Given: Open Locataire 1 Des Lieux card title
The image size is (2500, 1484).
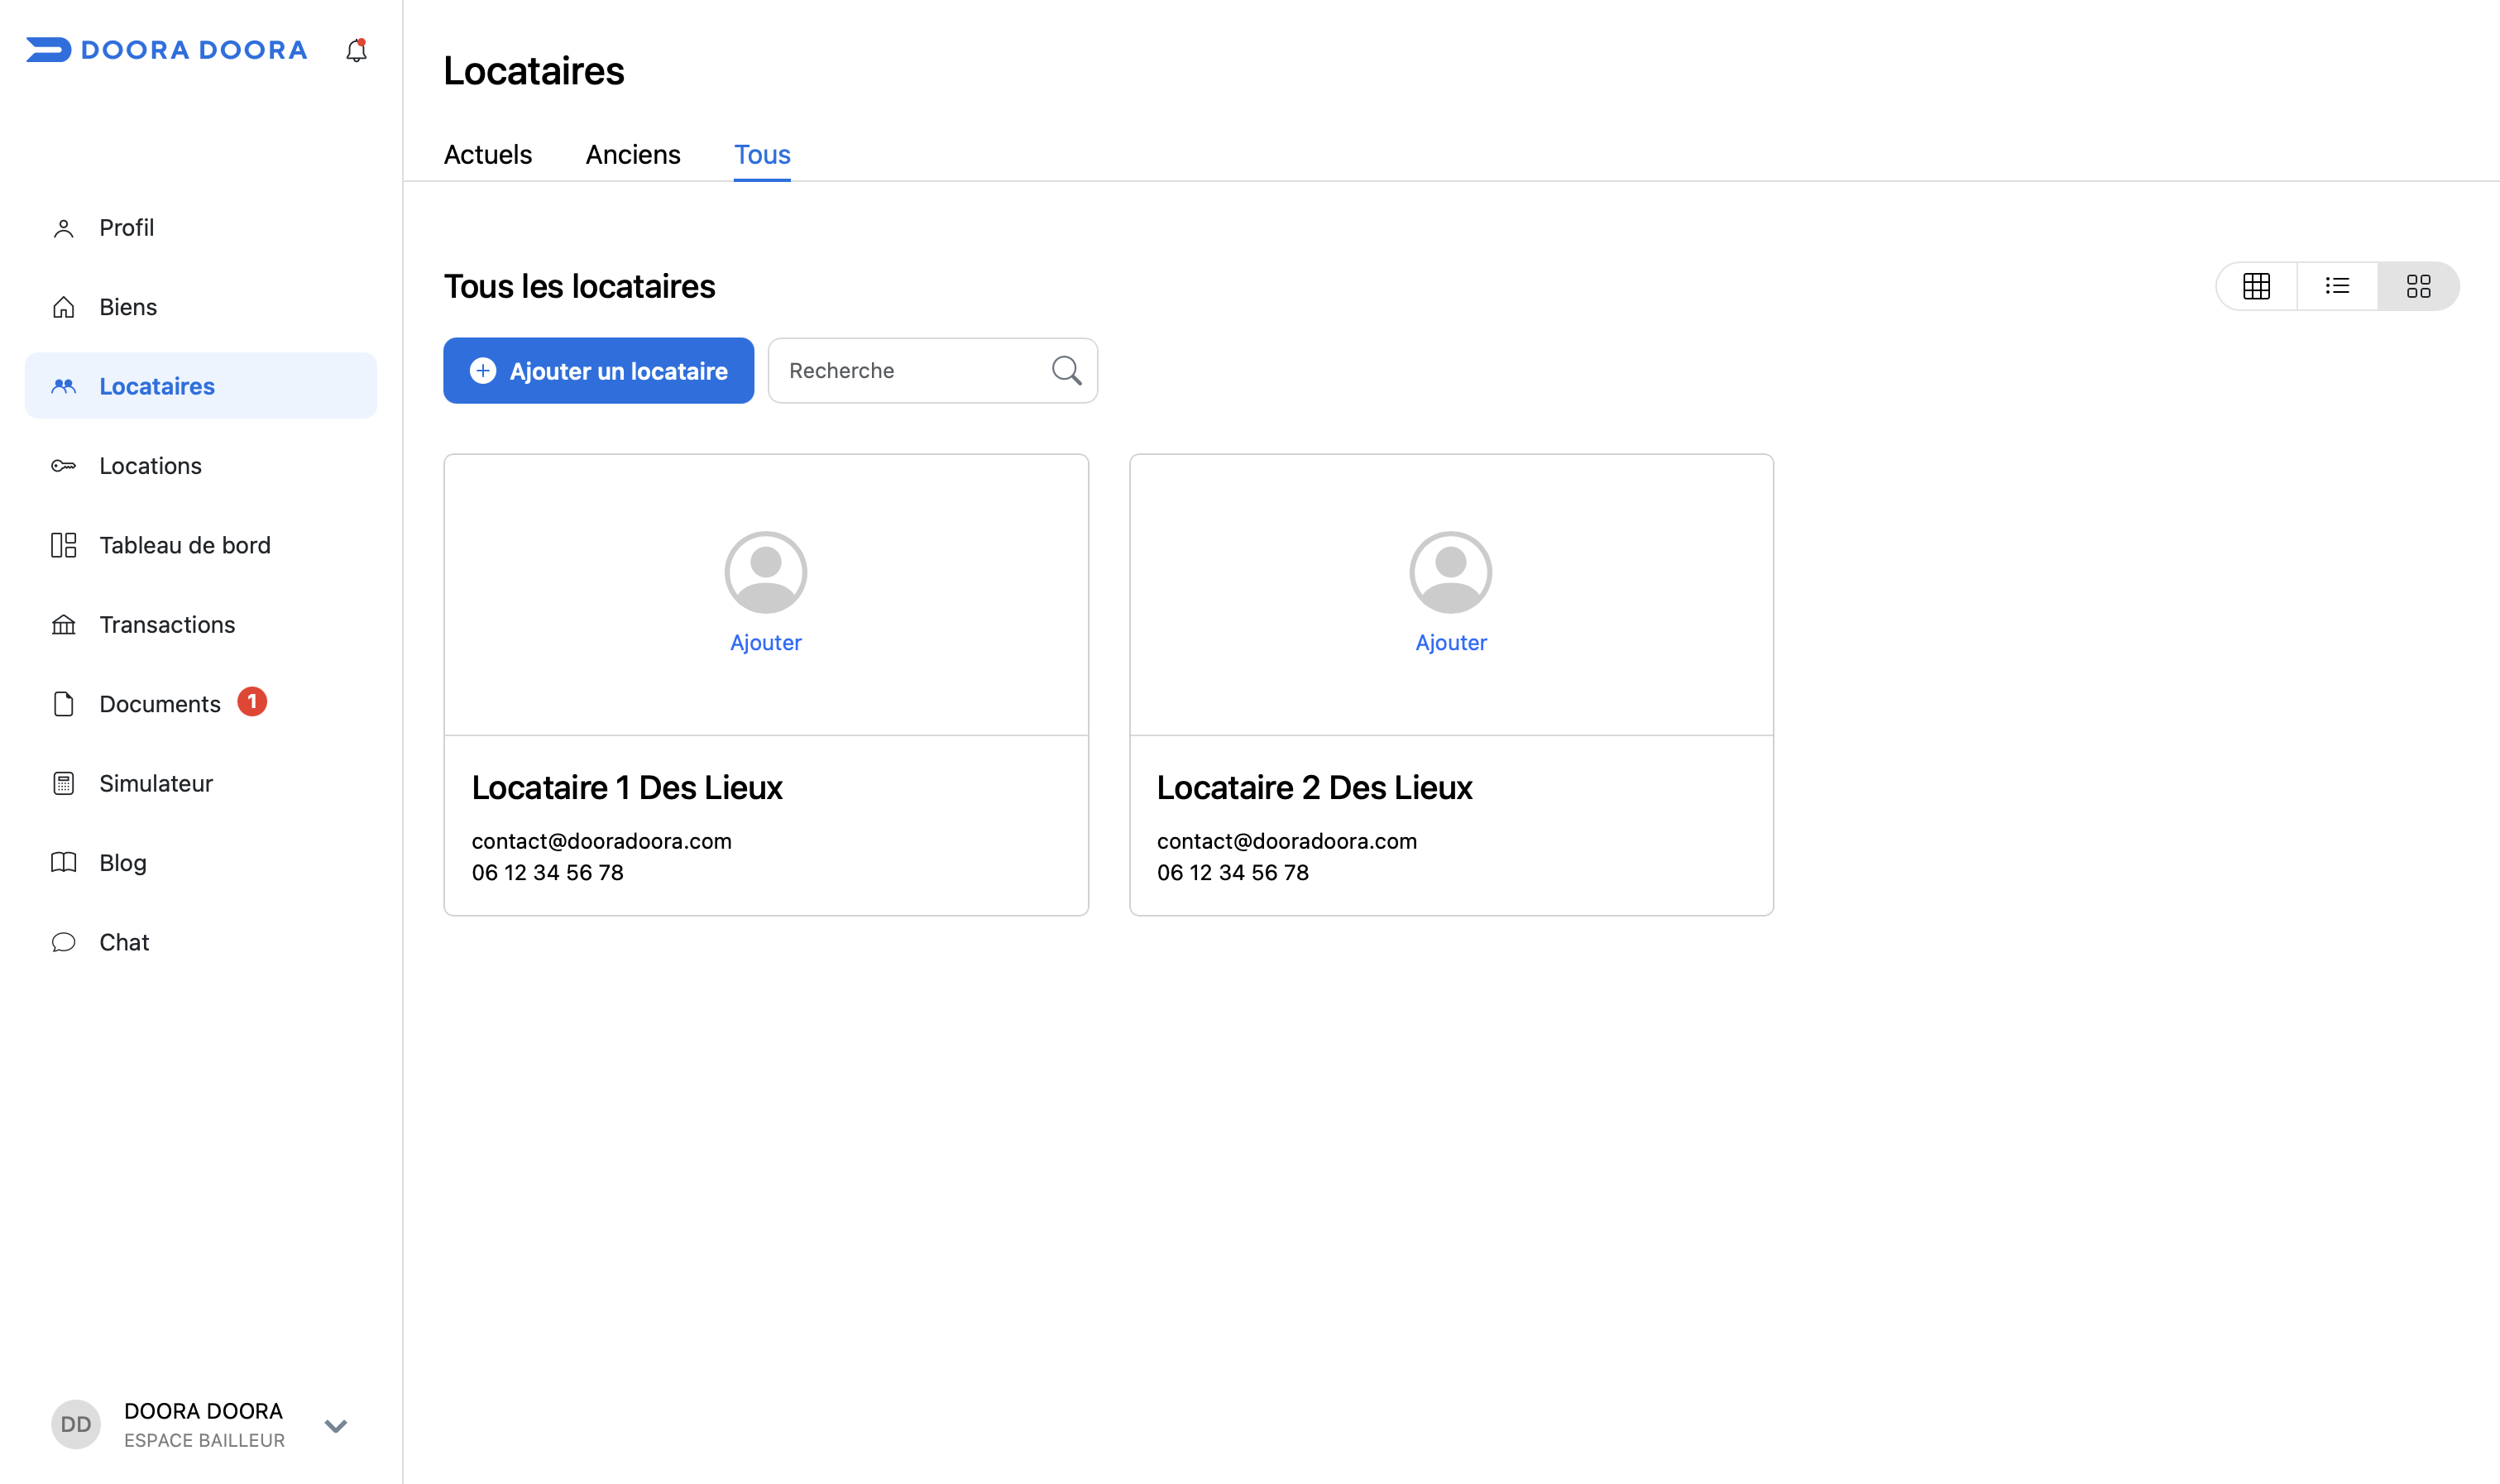Looking at the screenshot, I should 627,788.
